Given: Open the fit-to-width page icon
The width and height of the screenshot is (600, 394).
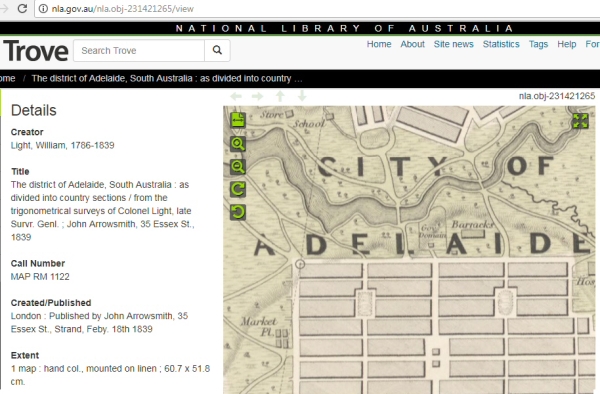Looking at the screenshot, I should pyautogui.click(x=238, y=120).
